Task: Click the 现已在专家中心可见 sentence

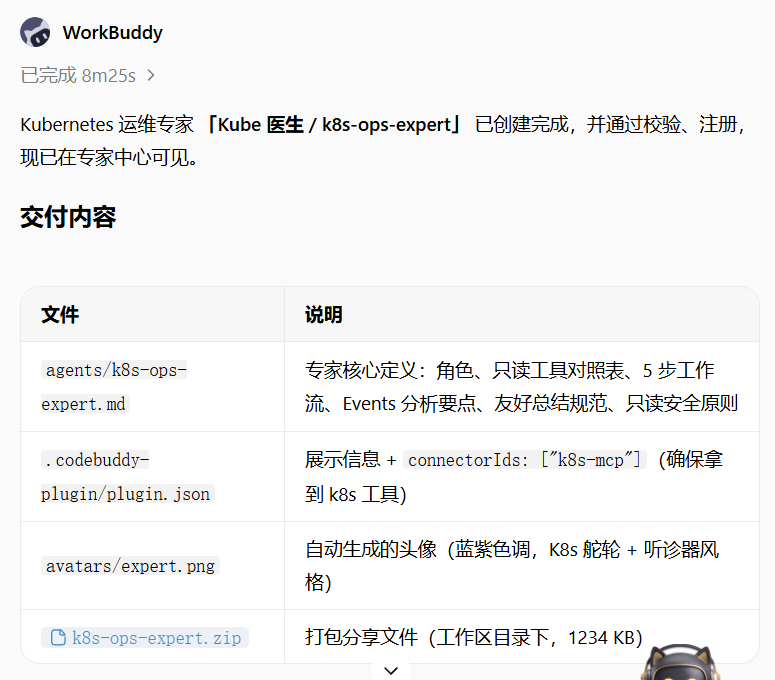Action: 109,158
